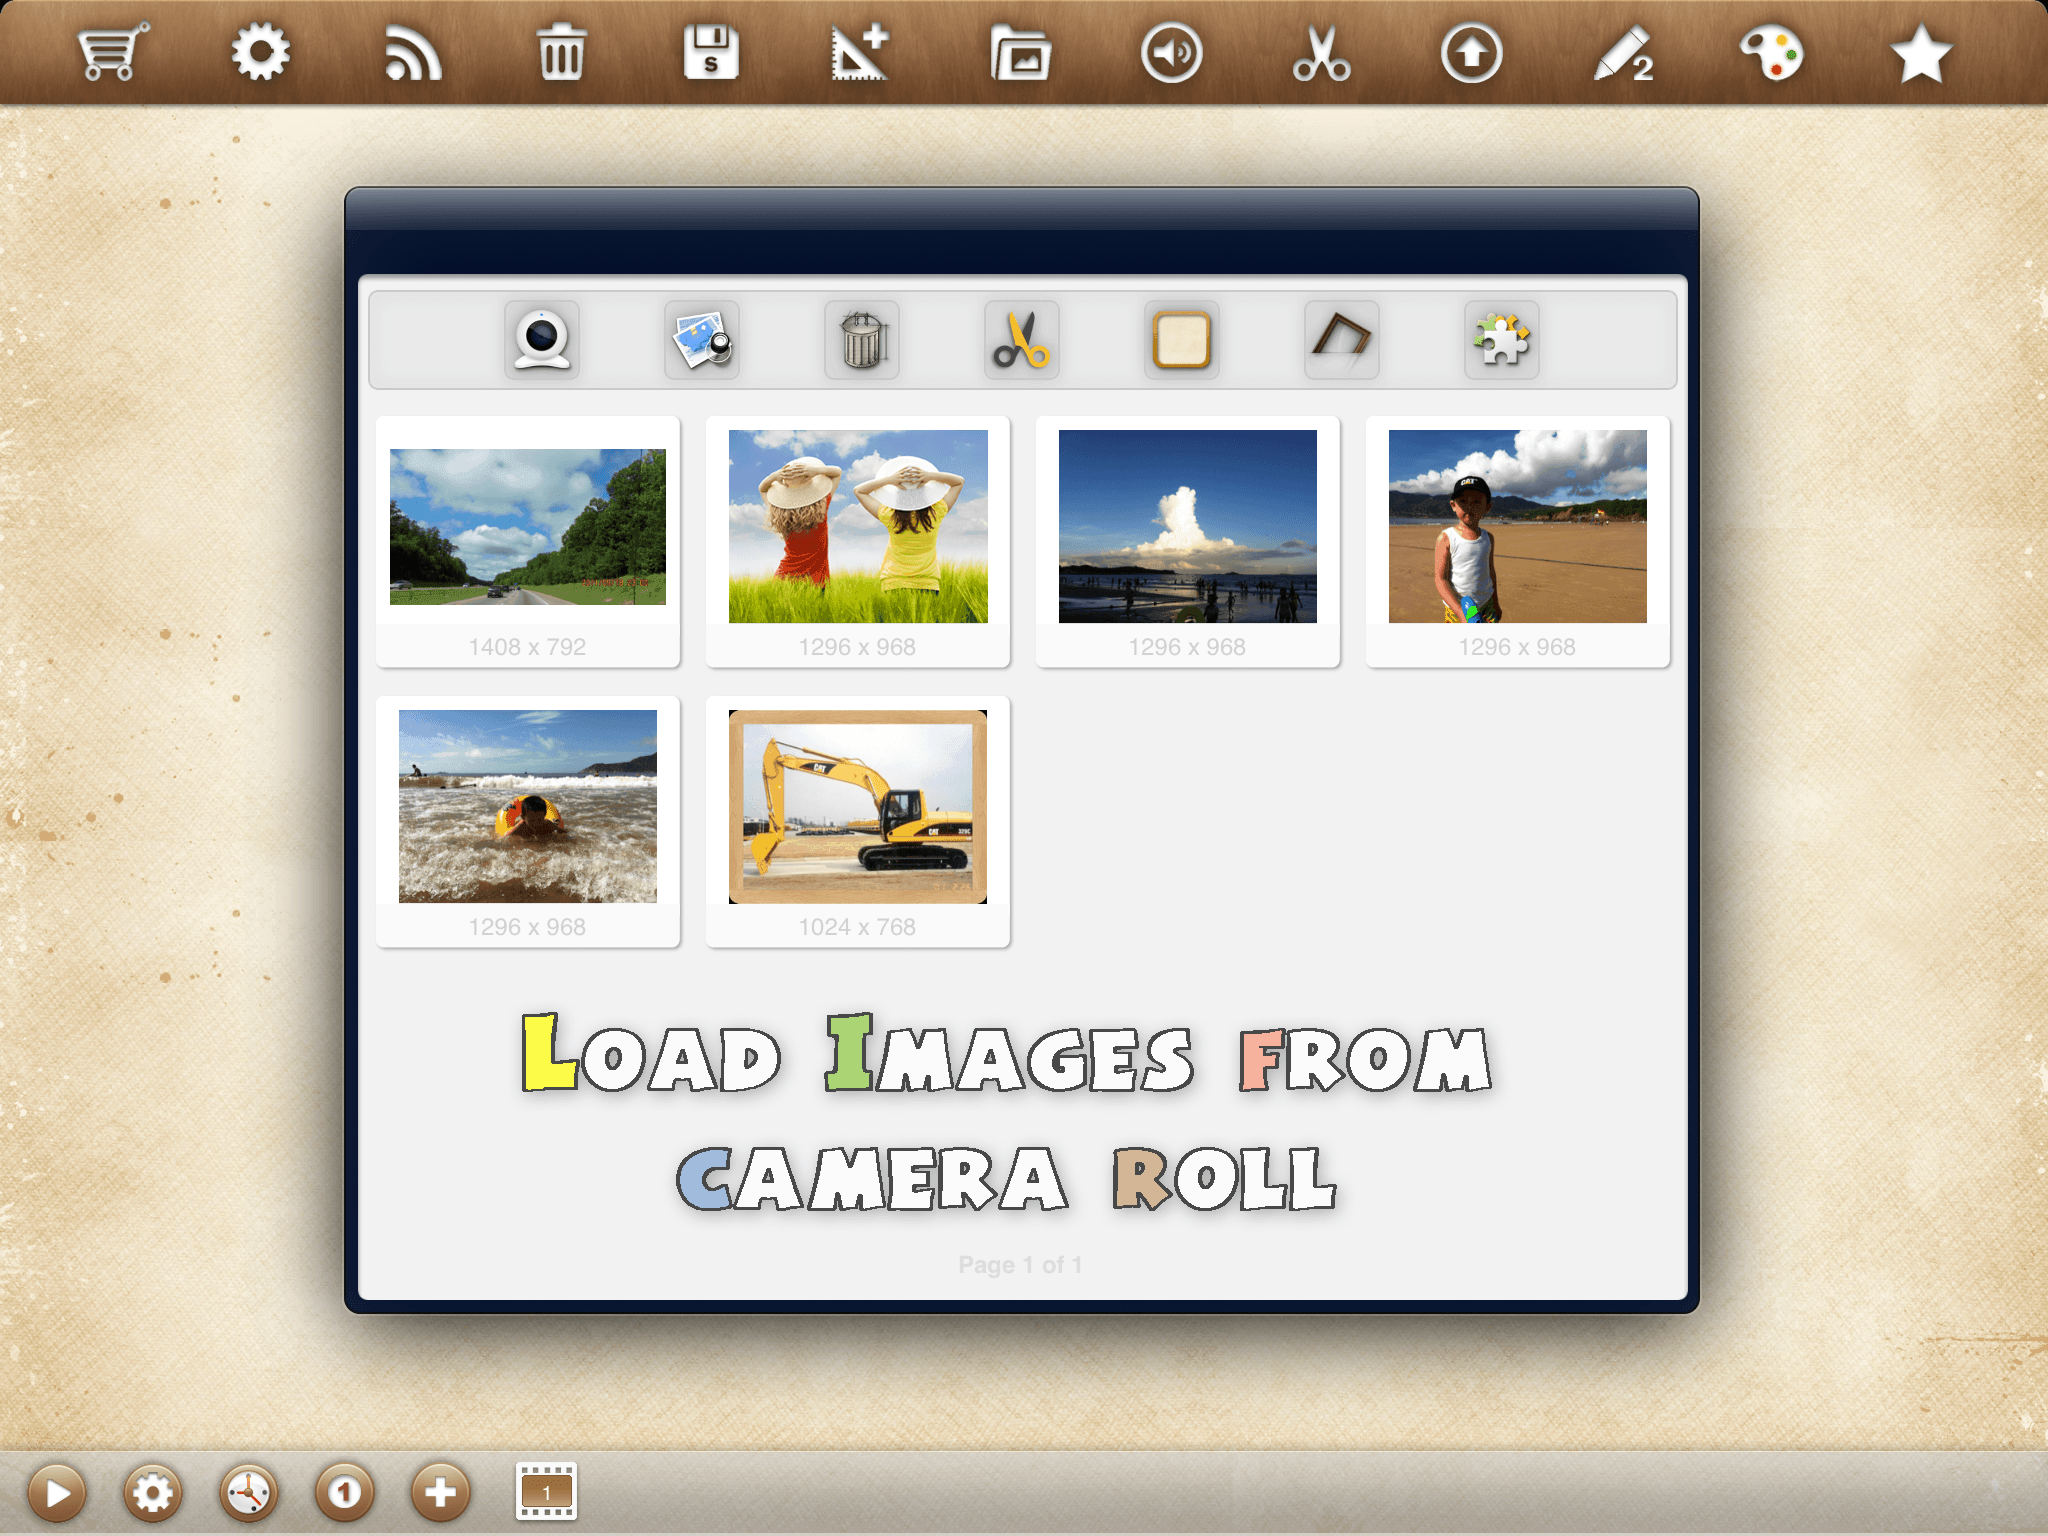Open the shopping cart store
The image size is (2048, 1536).
point(111,52)
